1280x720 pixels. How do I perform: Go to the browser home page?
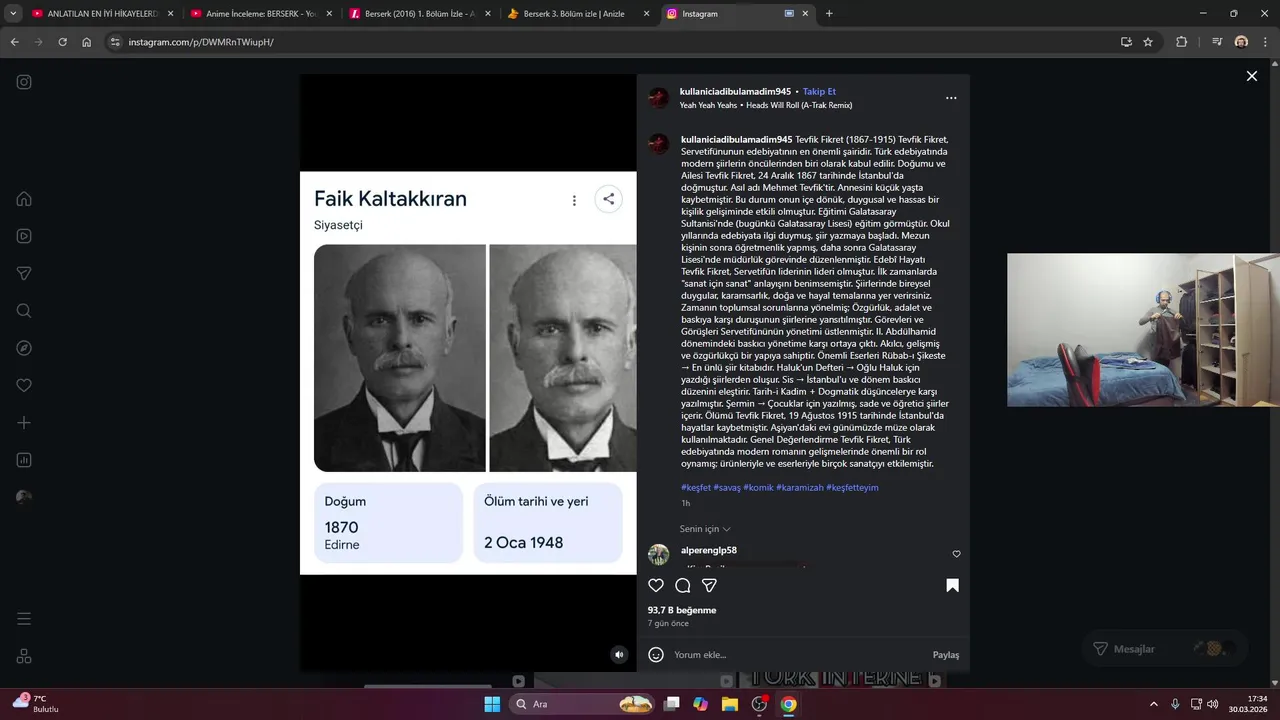click(x=87, y=42)
